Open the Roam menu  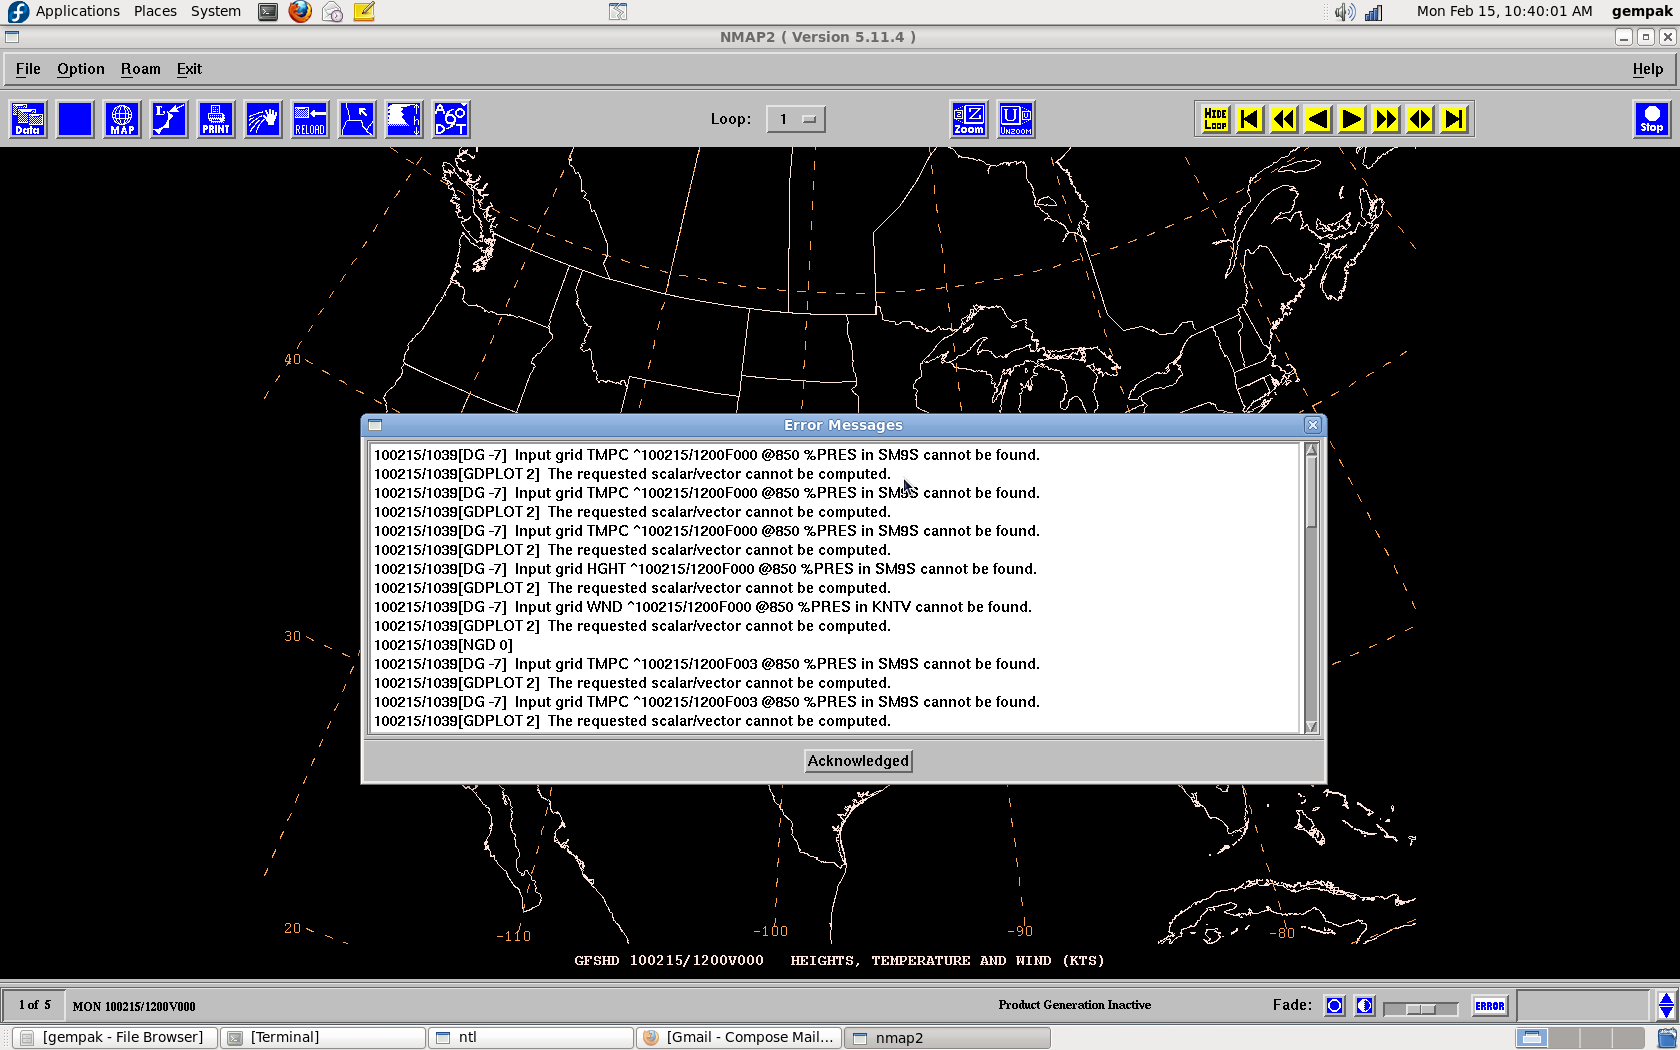pos(140,69)
